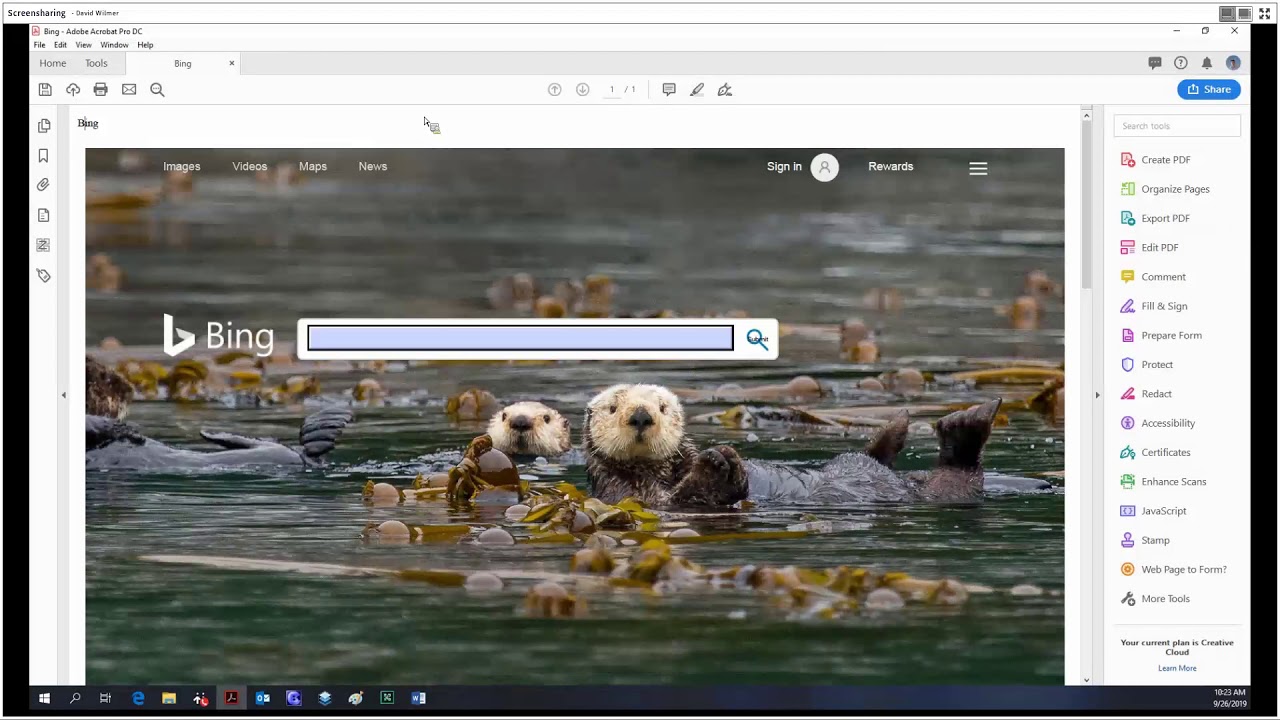Collapse the right tools pane arrow
Viewport: 1280px width, 720px height.
1097,395
